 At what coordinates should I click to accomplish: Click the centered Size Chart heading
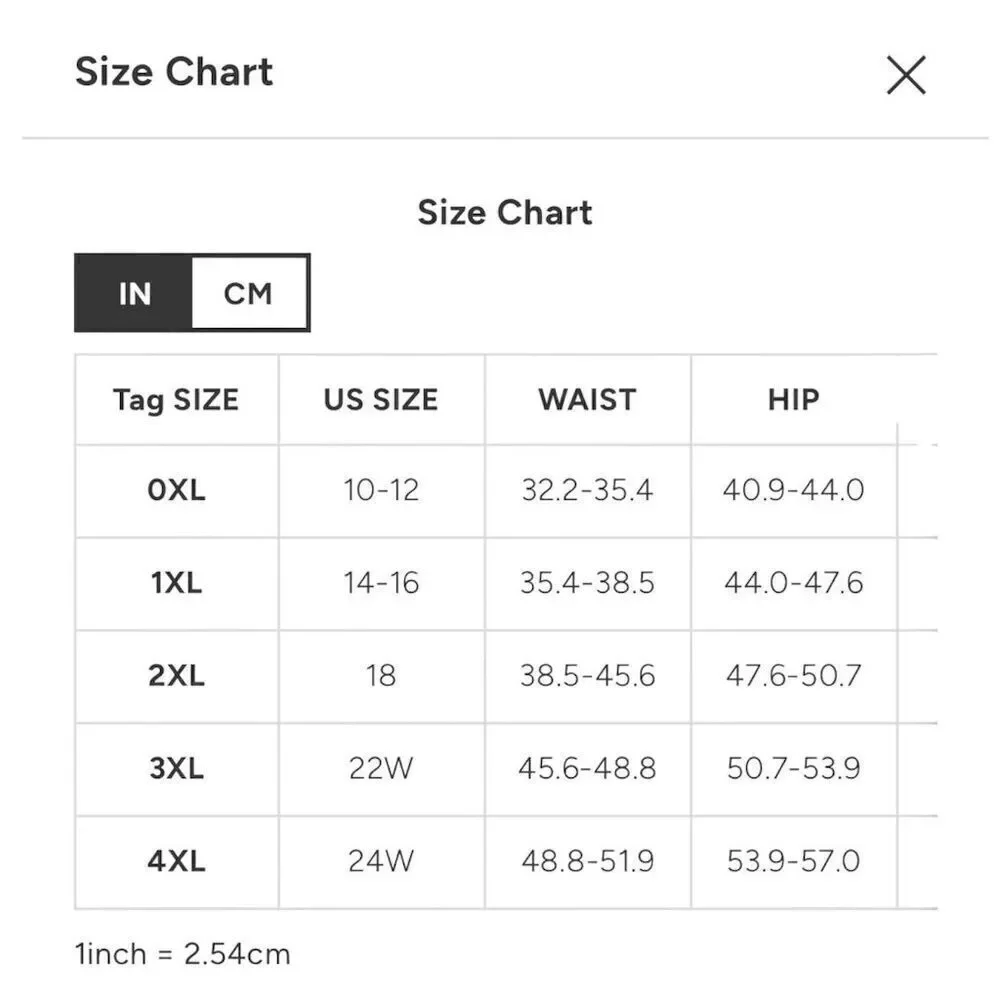point(505,212)
